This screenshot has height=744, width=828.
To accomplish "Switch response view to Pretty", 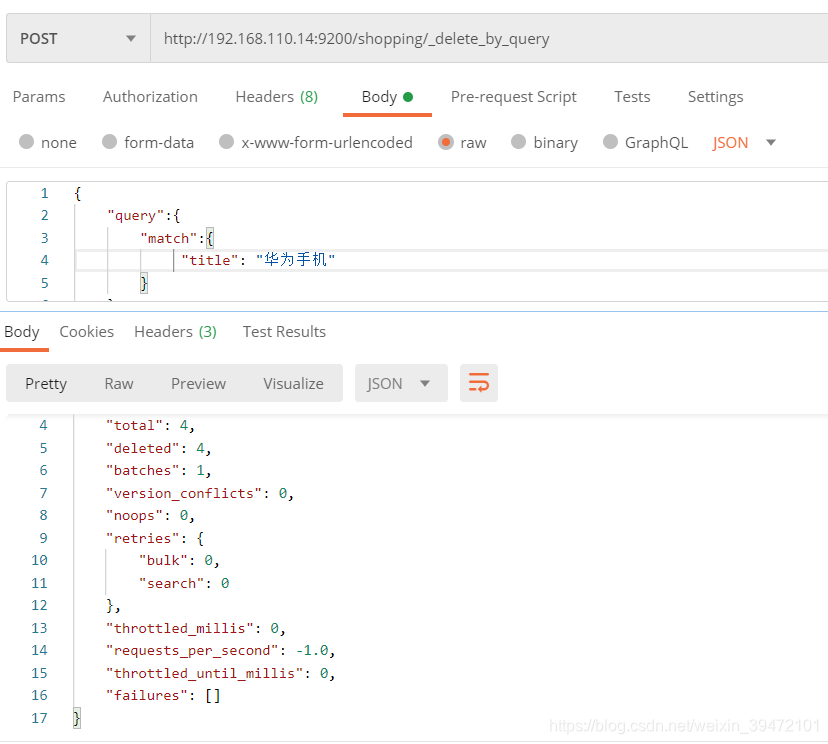I will (46, 383).
